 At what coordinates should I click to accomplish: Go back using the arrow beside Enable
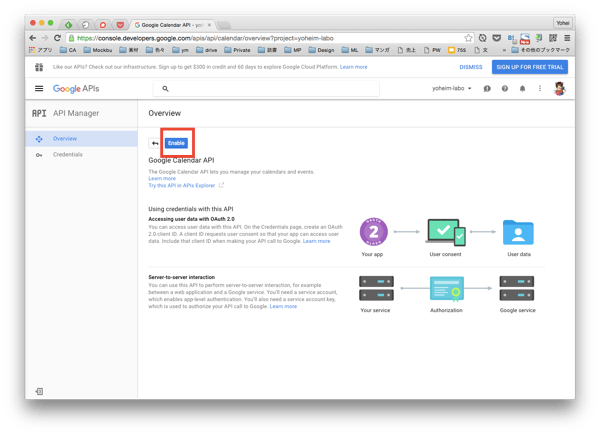coord(155,143)
